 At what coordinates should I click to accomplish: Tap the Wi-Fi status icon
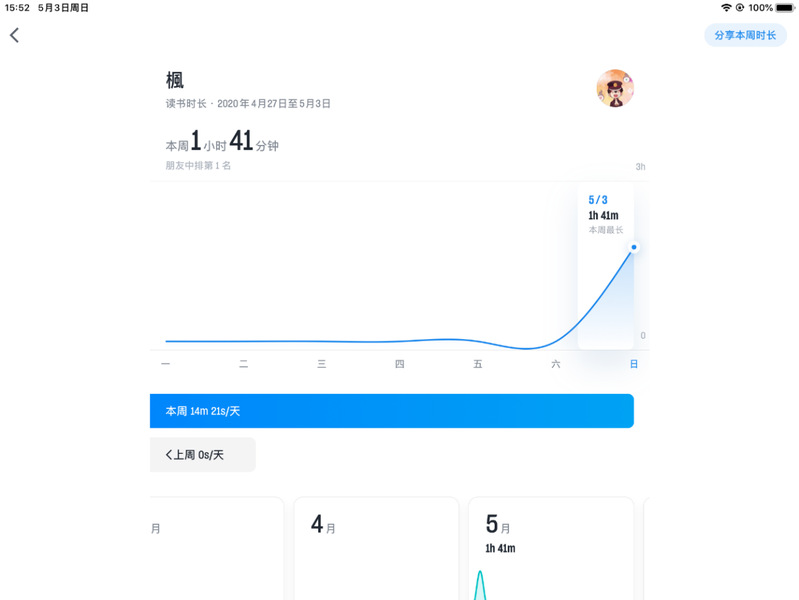[x=726, y=7]
